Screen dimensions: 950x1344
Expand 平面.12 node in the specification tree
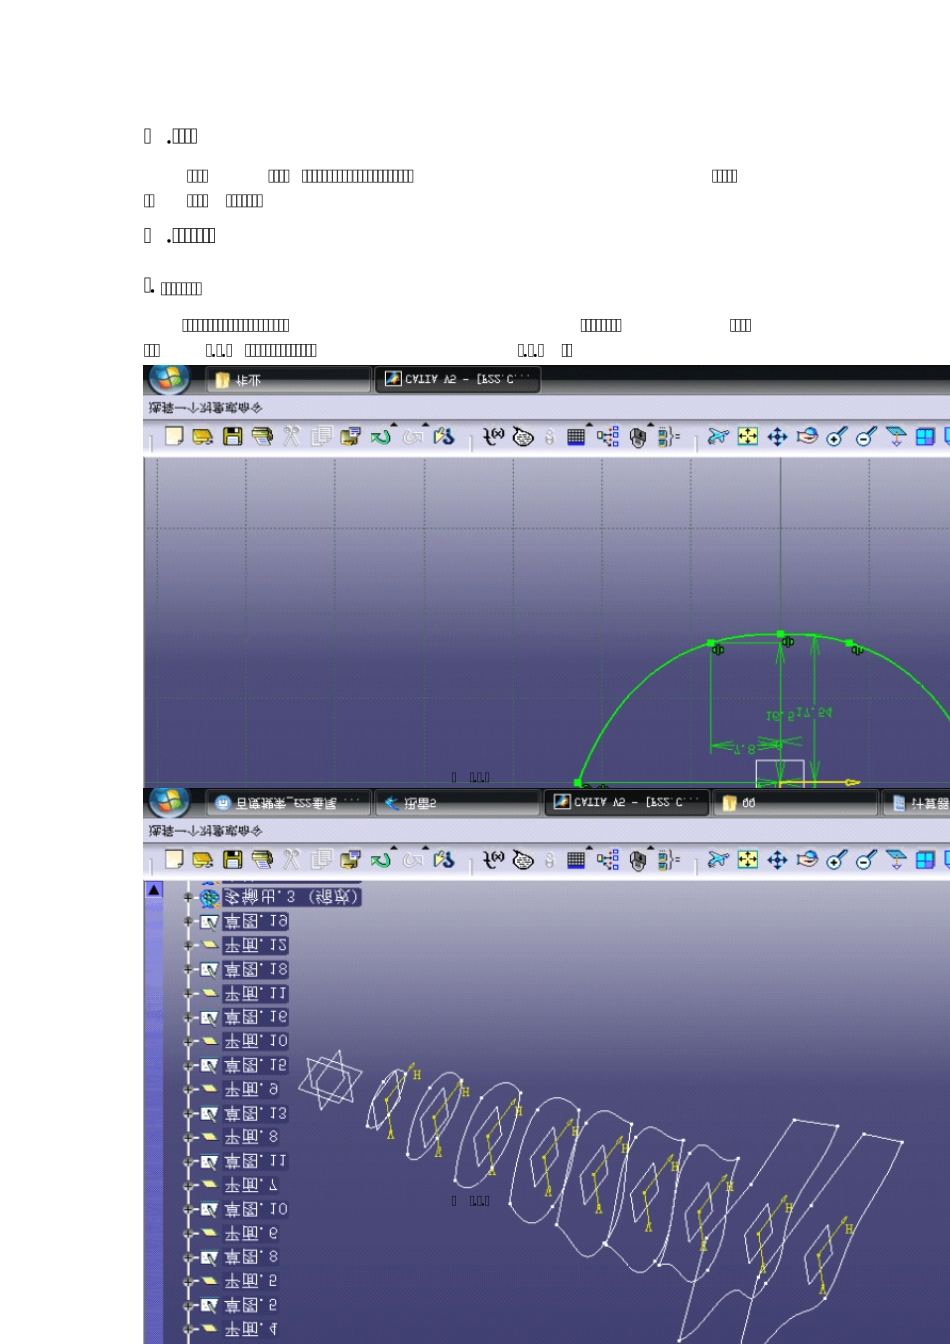pos(188,945)
